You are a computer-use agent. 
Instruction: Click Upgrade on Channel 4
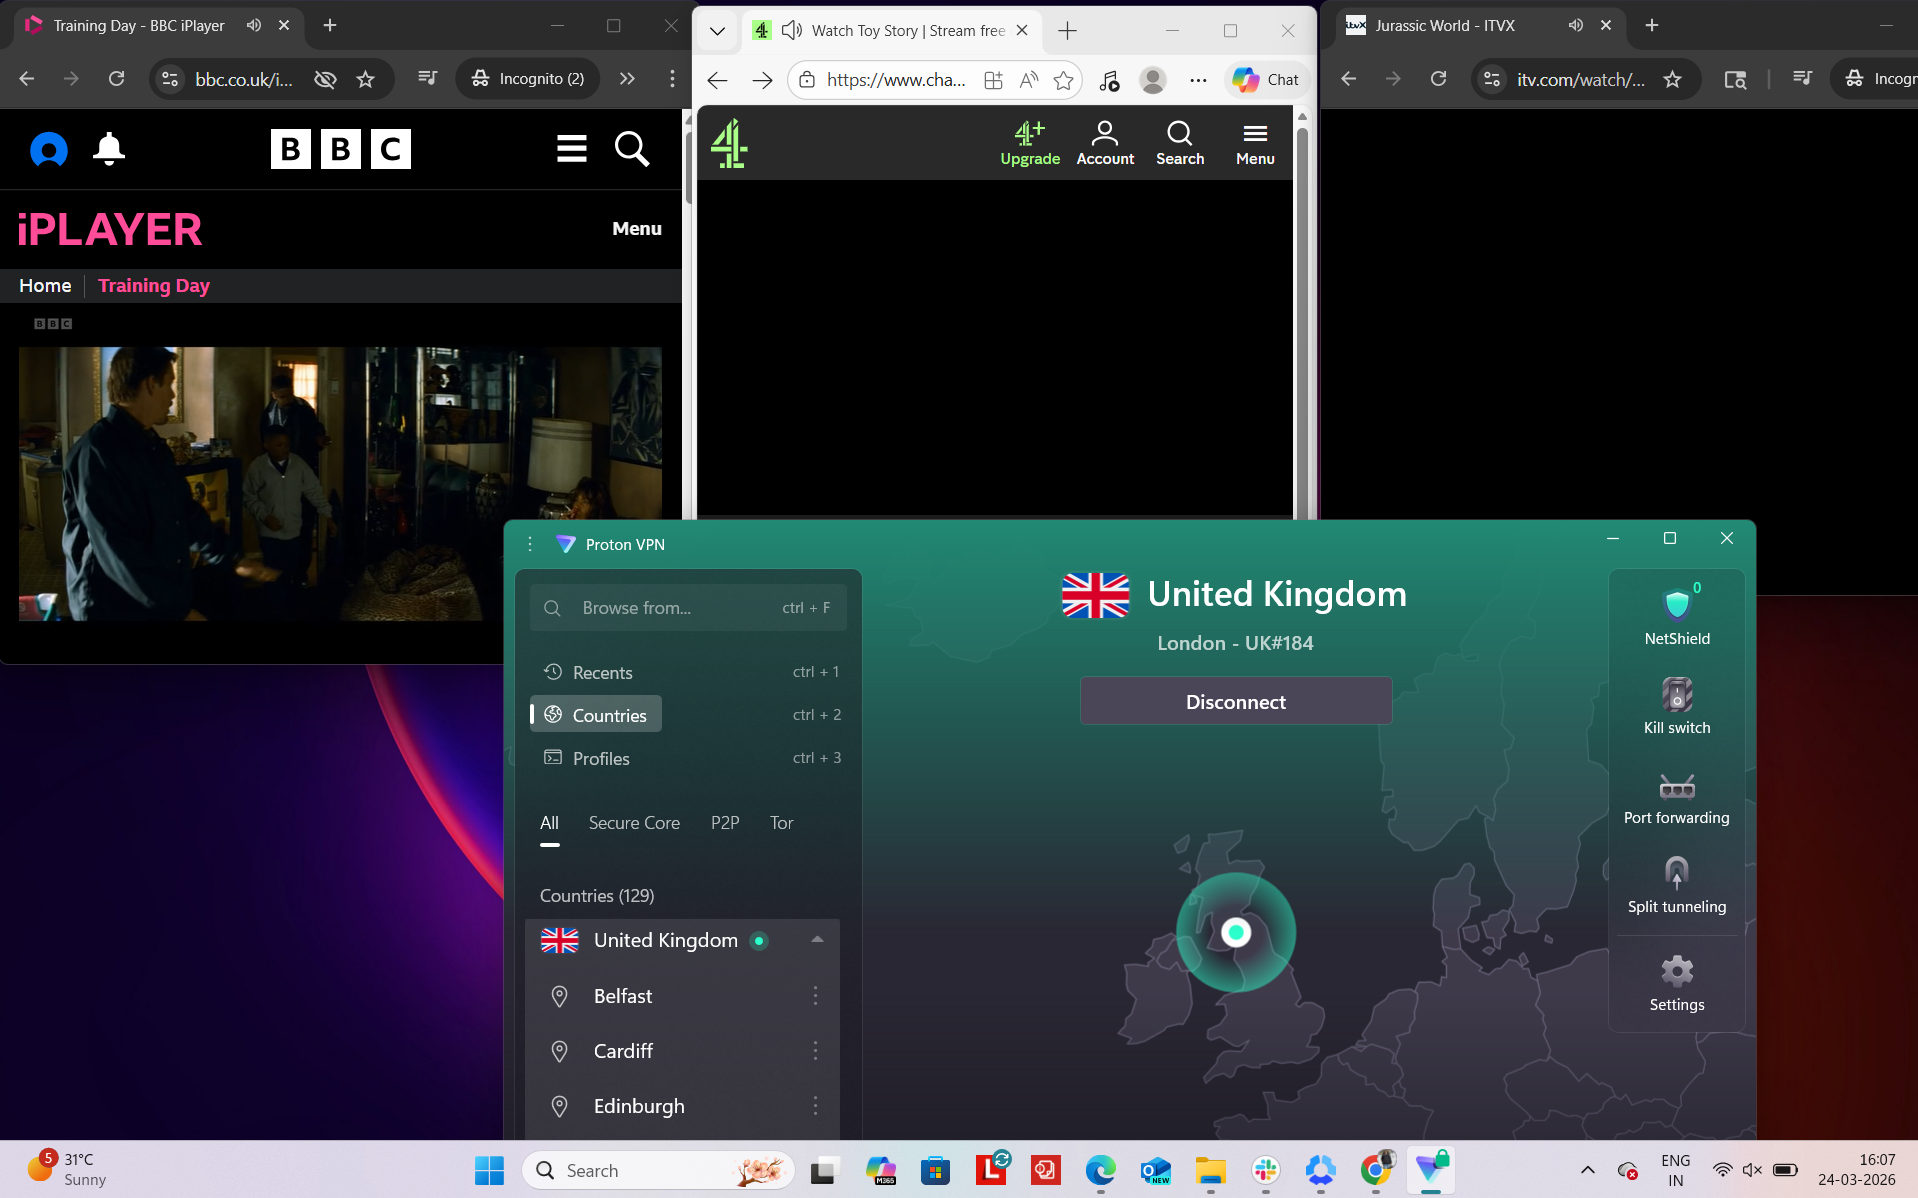click(x=1030, y=140)
